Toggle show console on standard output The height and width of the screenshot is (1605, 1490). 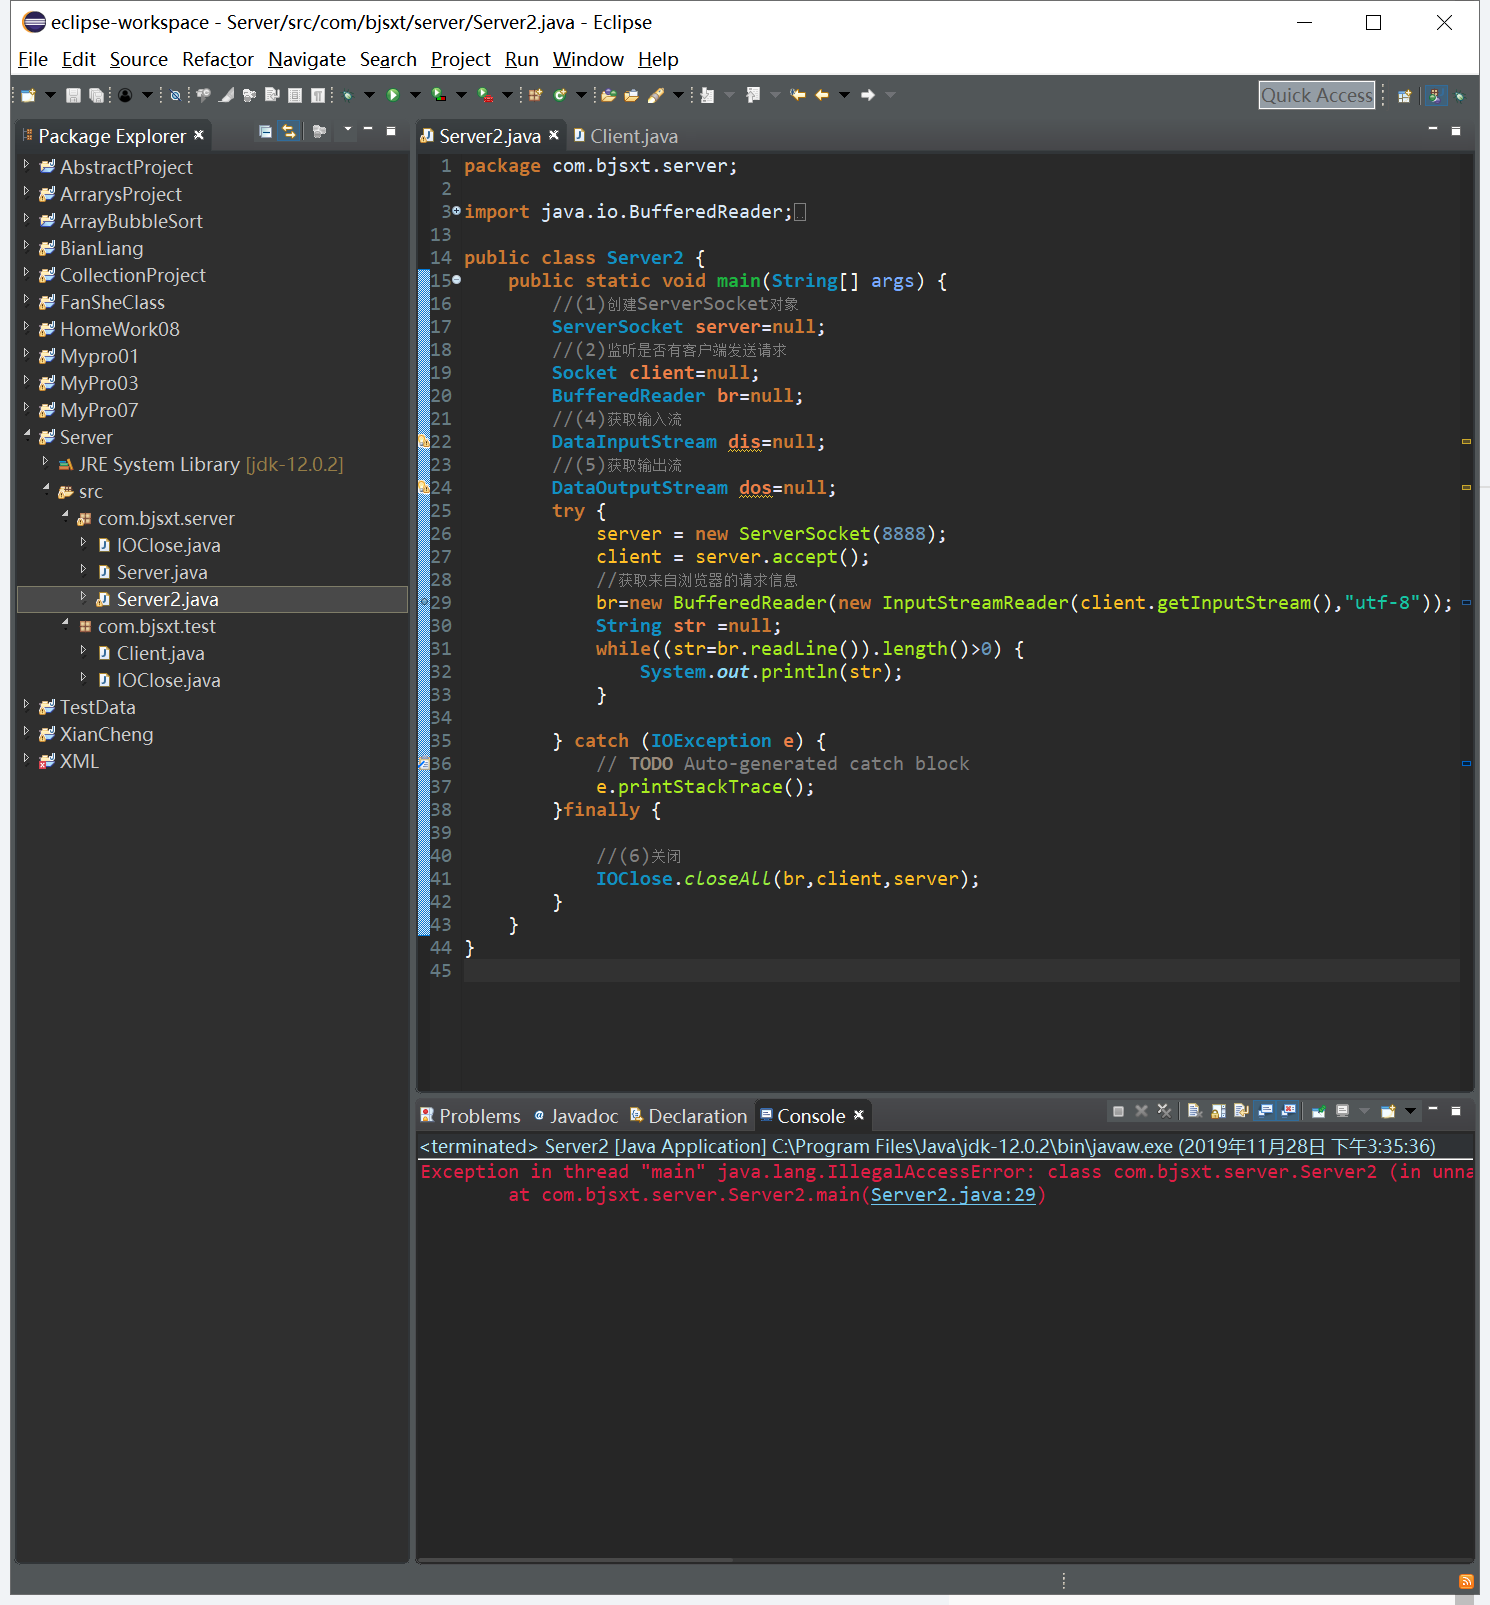[1265, 1111]
